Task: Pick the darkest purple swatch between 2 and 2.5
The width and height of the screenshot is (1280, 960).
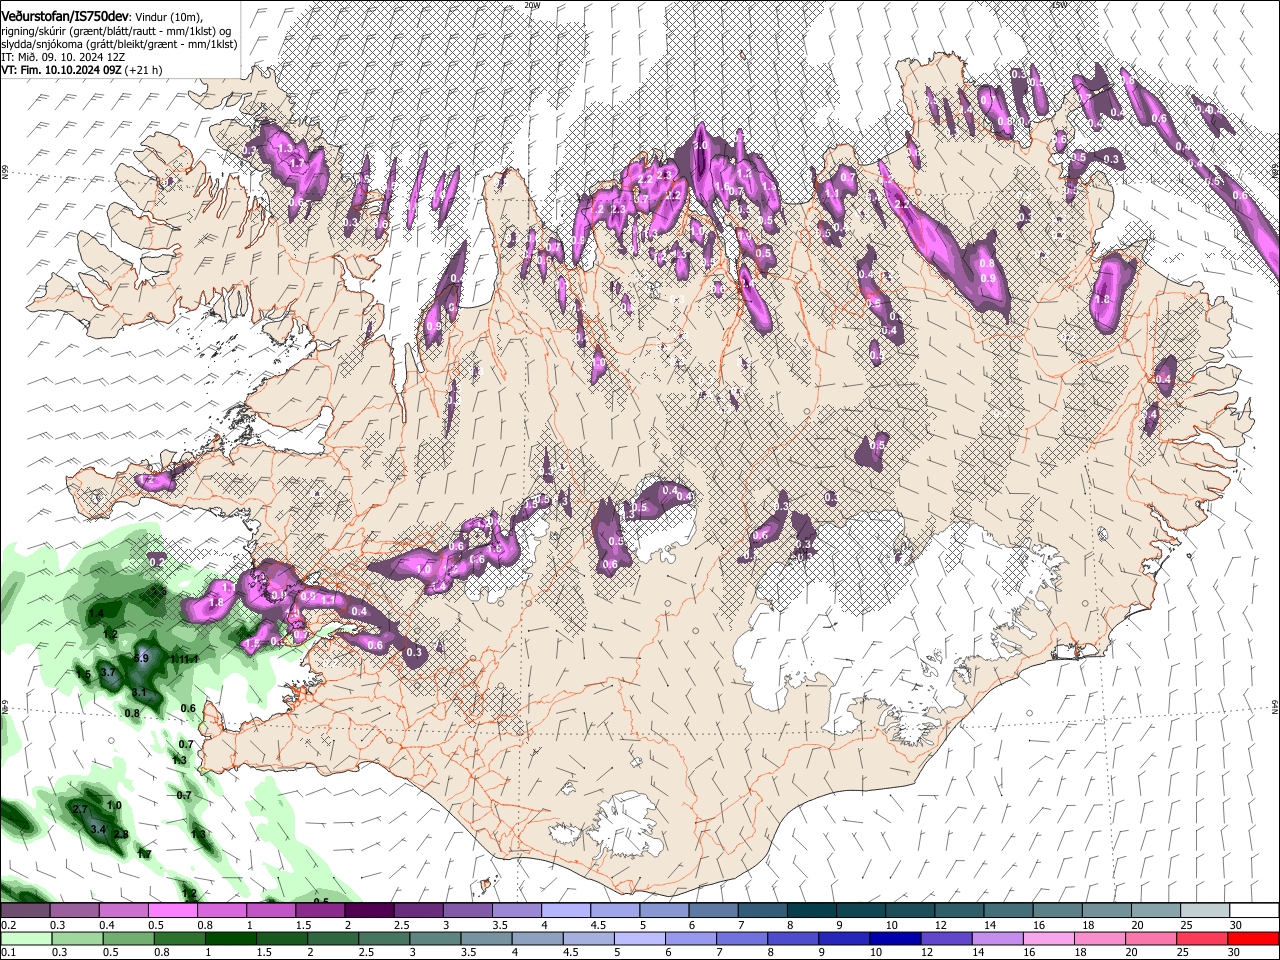Action: (x=368, y=910)
